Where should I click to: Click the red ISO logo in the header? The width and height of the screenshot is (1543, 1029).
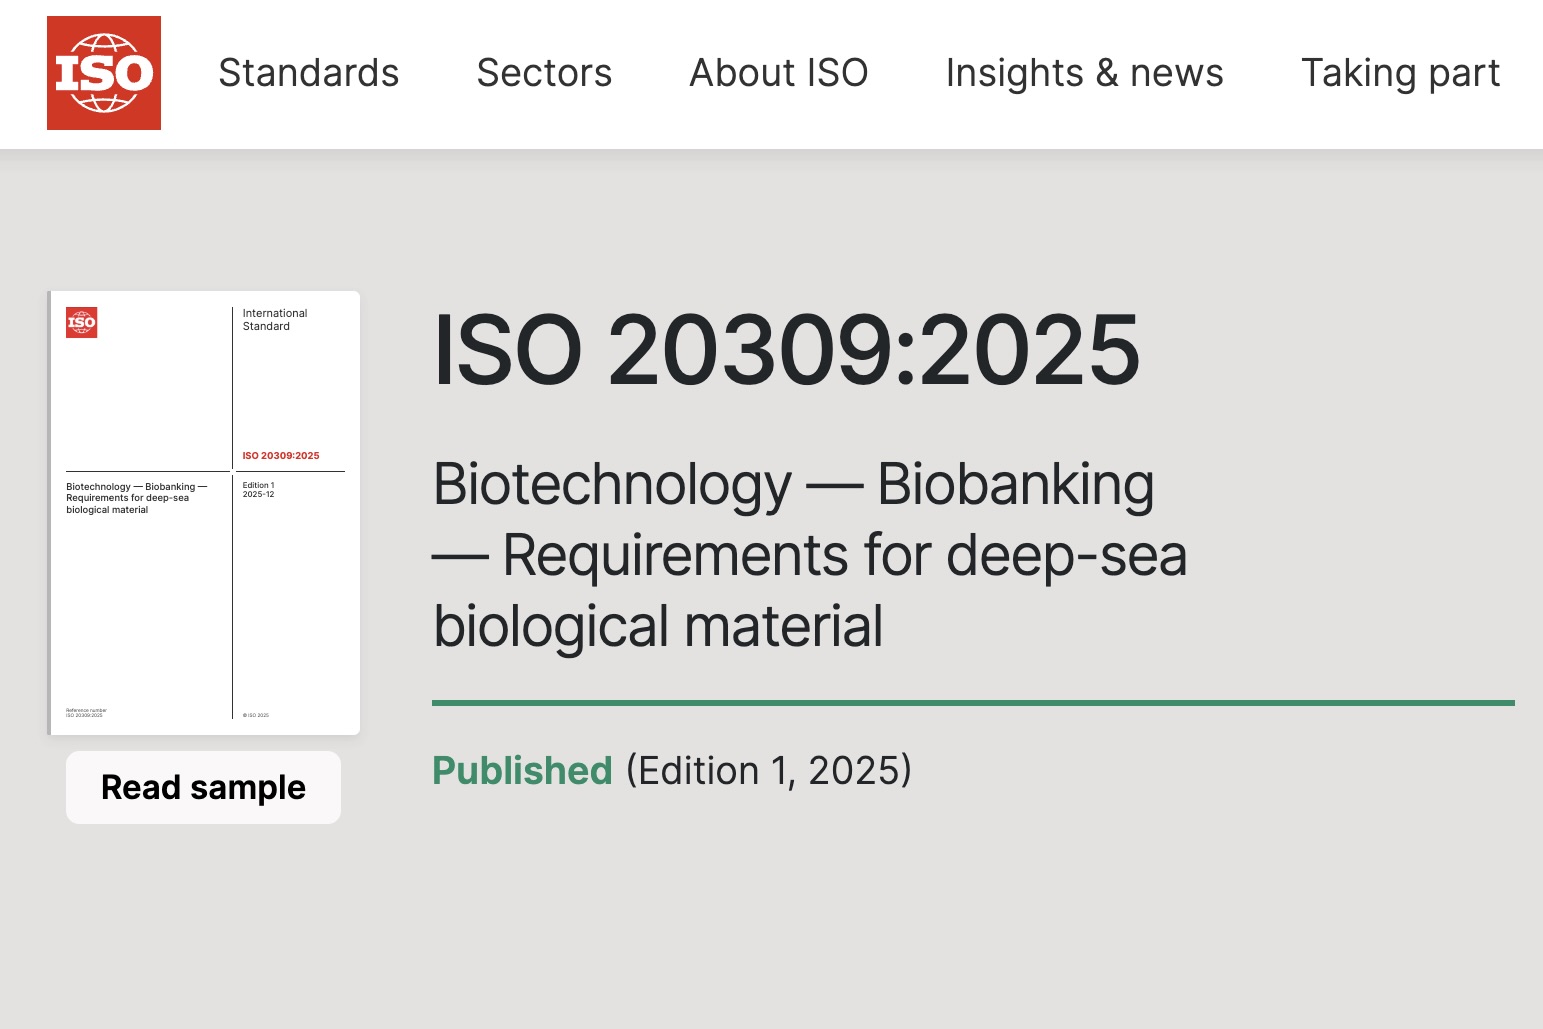(x=104, y=73)
